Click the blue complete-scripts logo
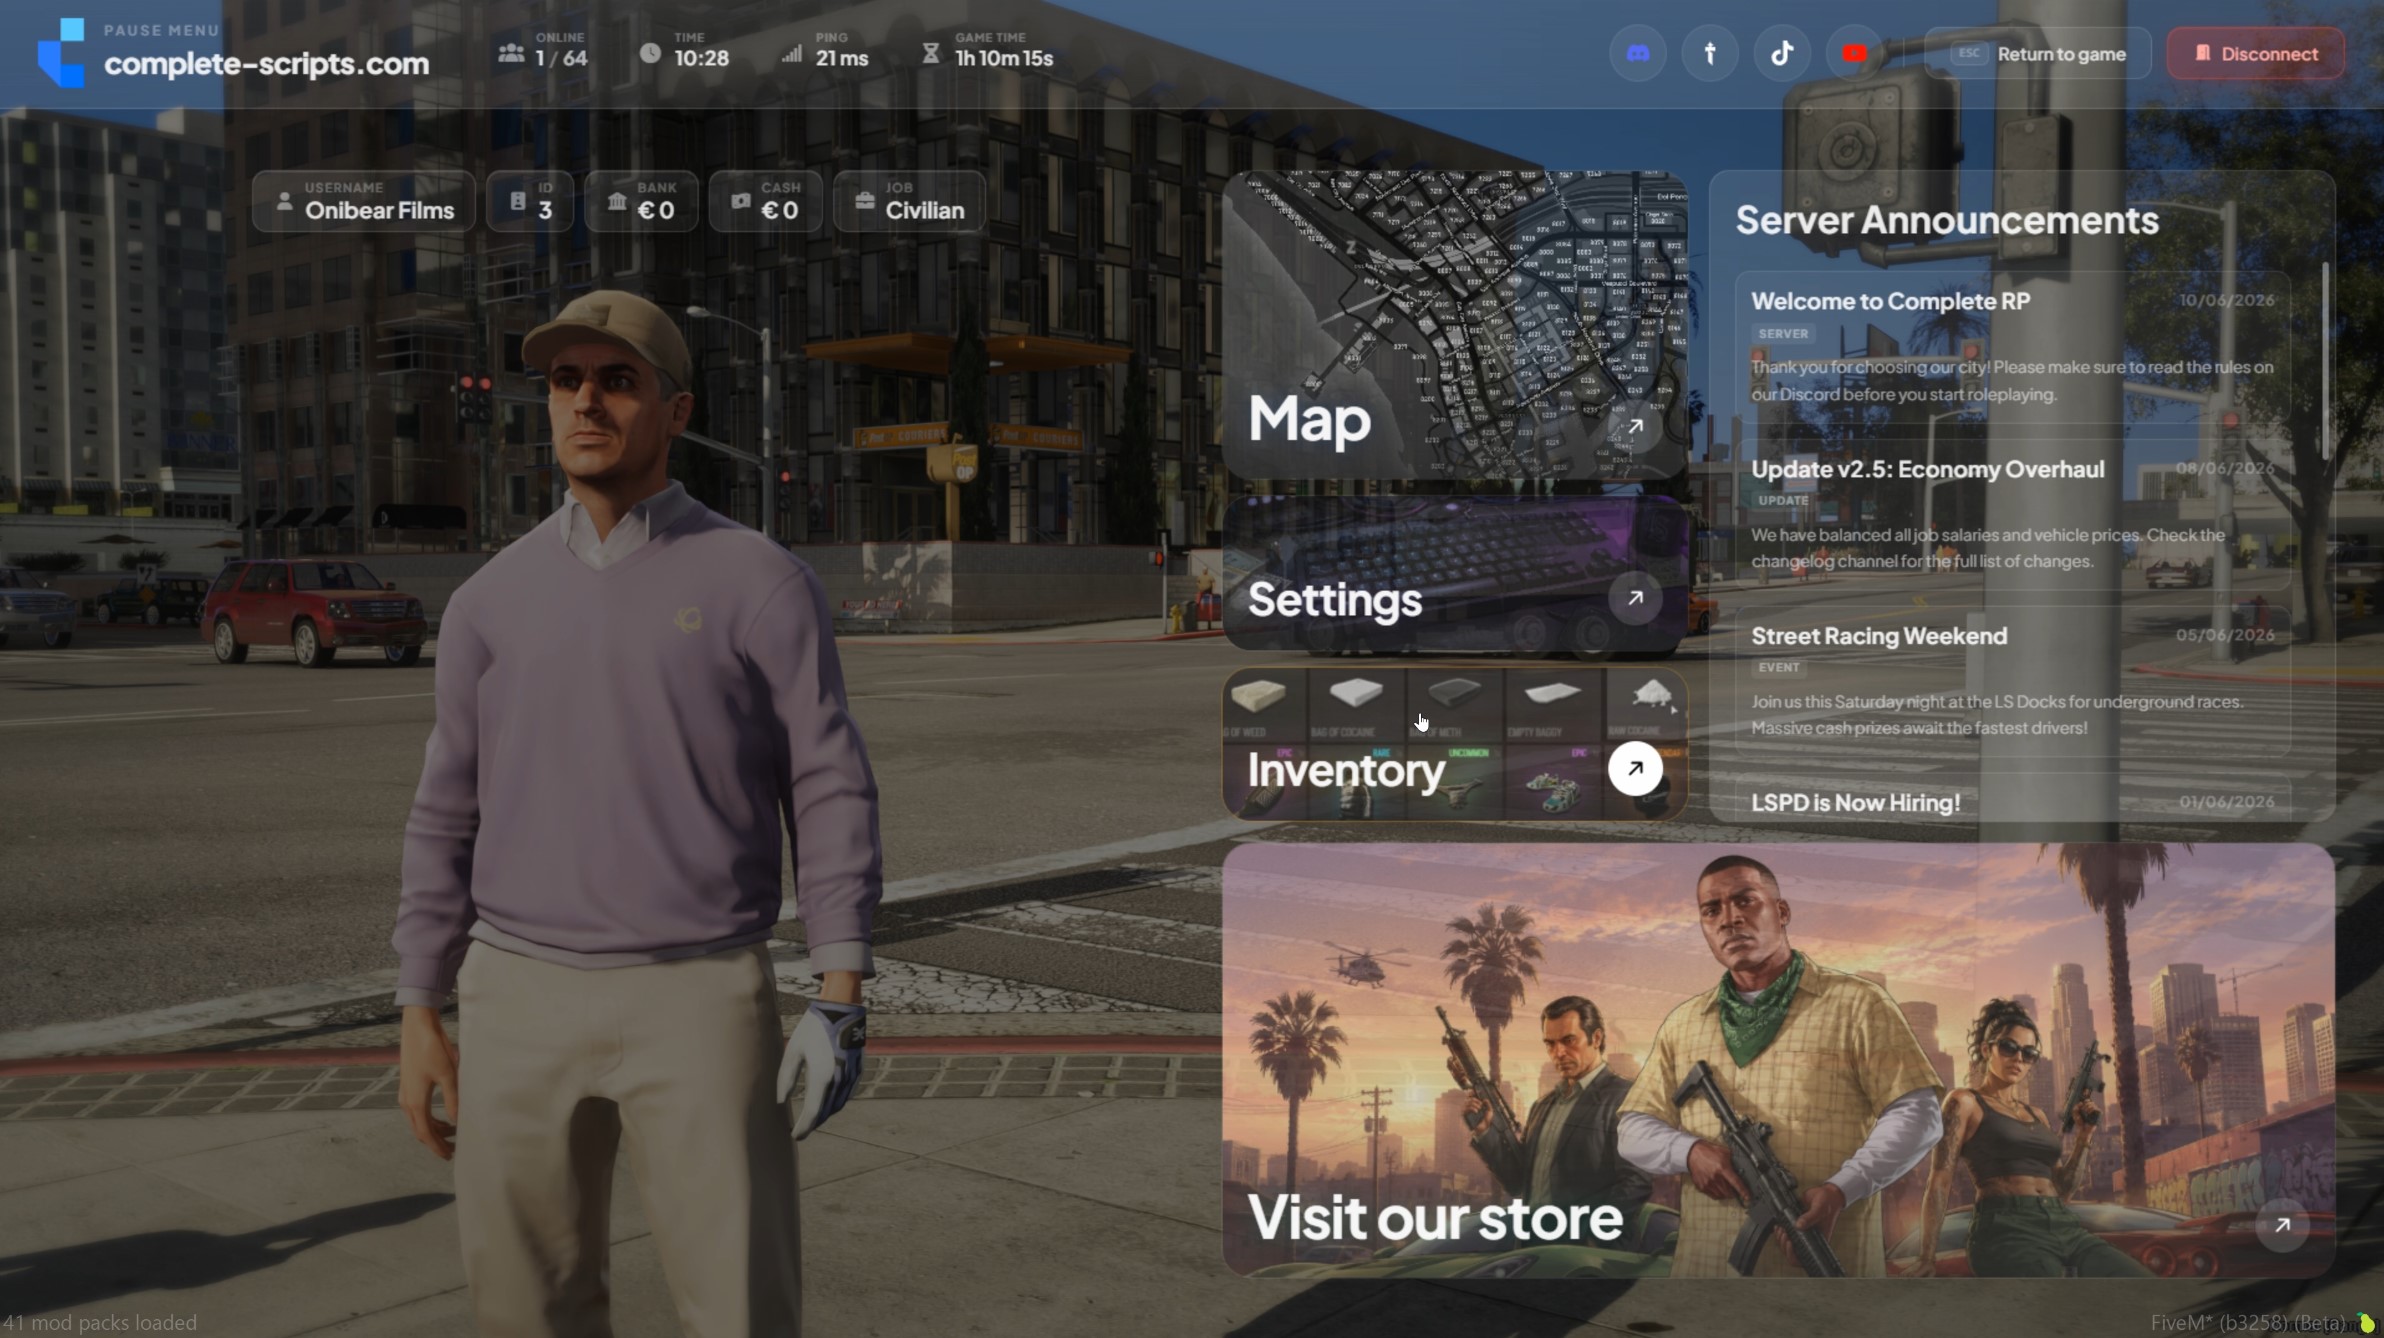 (61, 53)
